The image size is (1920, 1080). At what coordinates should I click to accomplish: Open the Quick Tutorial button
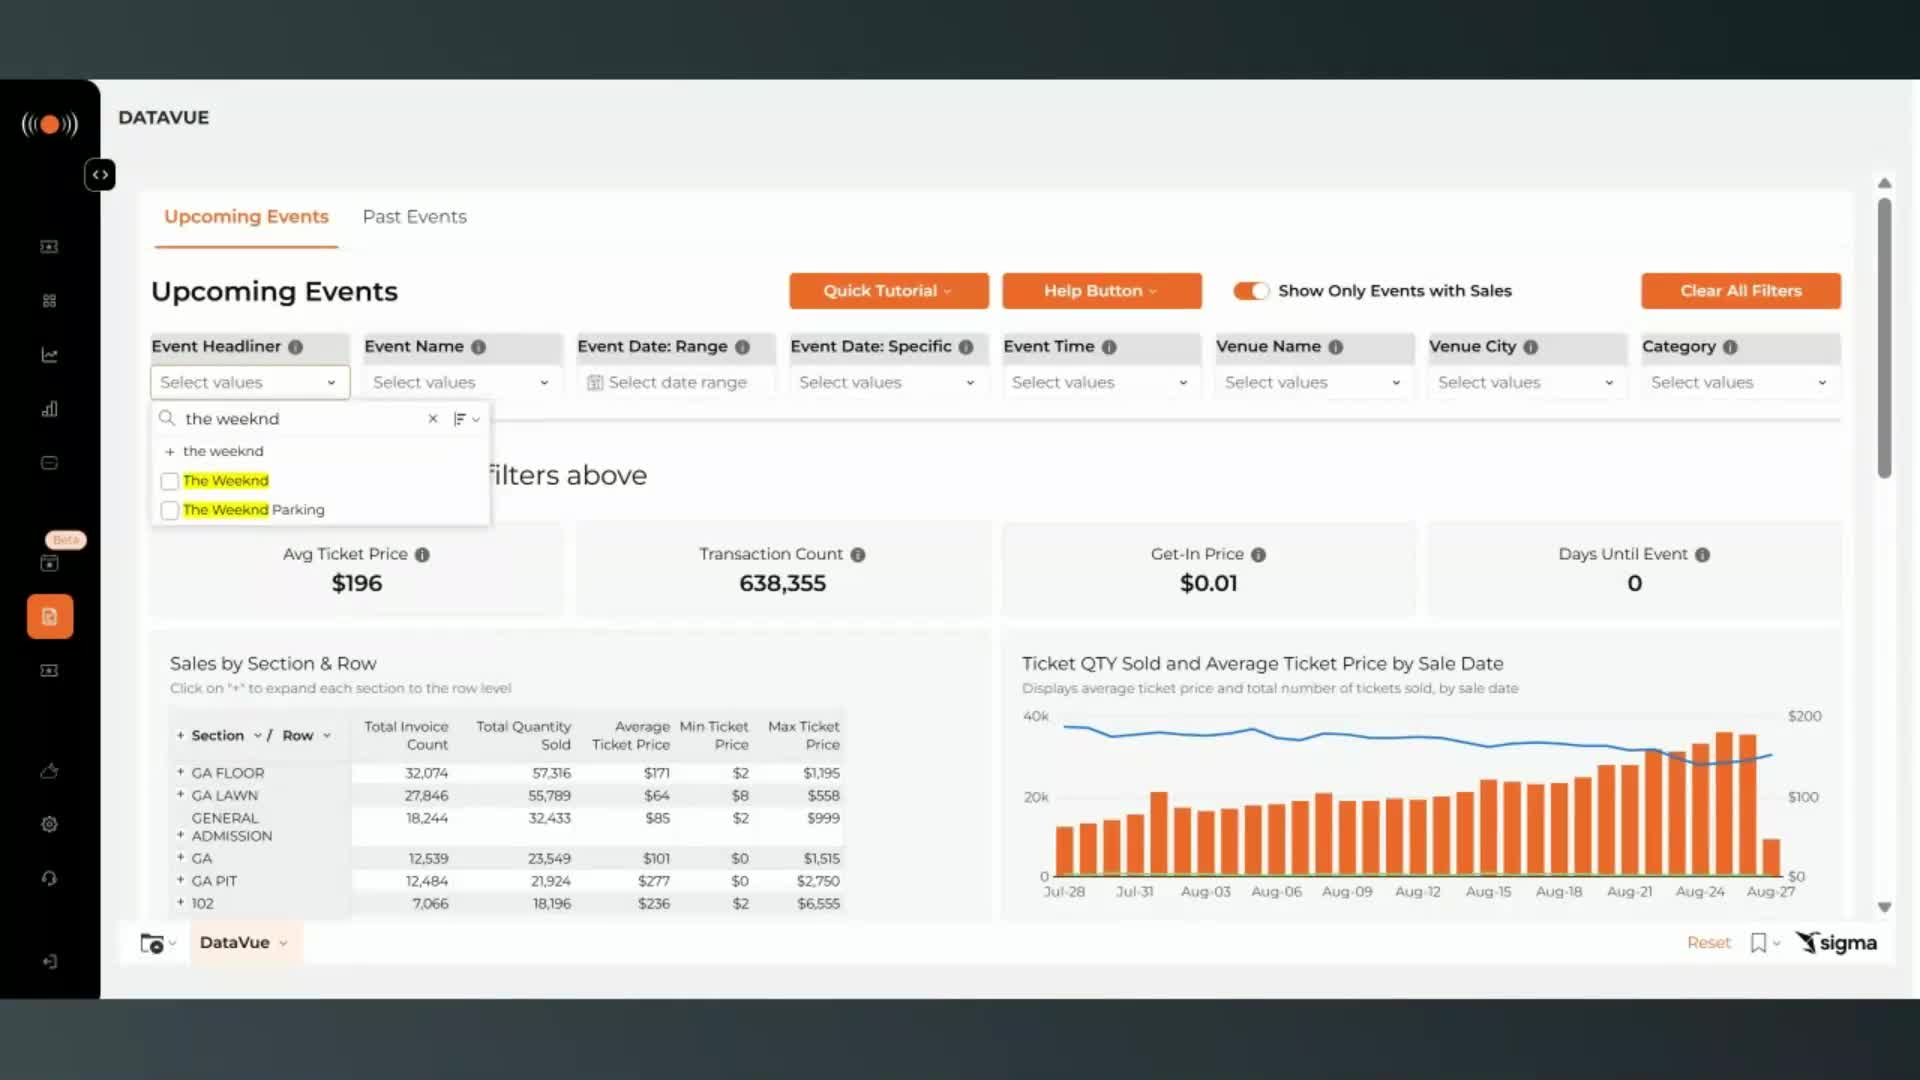click(x=888, y=291)
